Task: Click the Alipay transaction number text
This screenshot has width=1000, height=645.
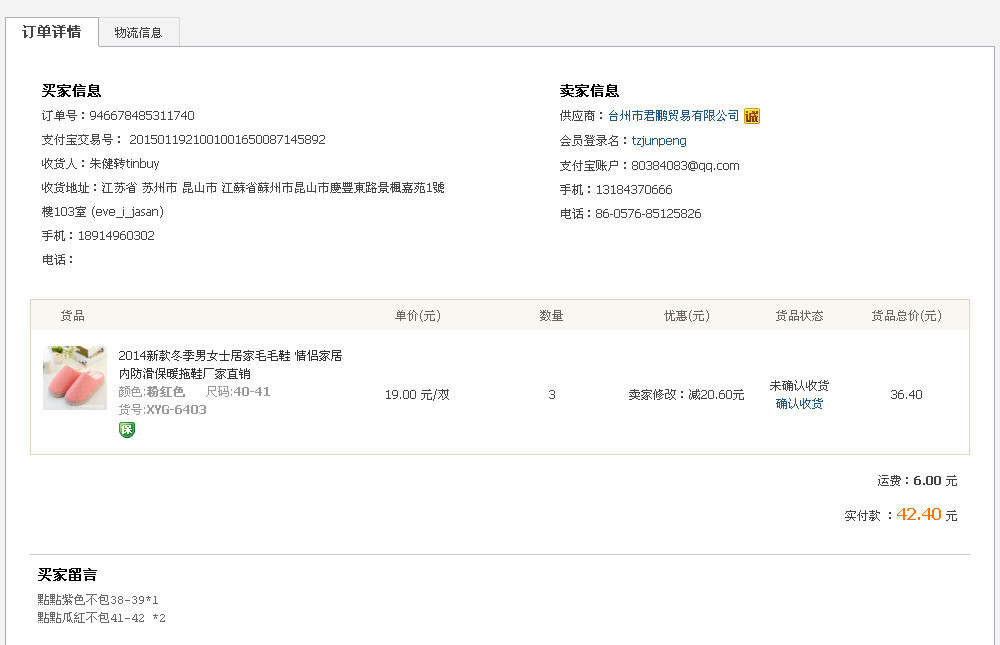Action: pyautogui.click(x=227, y=140)
